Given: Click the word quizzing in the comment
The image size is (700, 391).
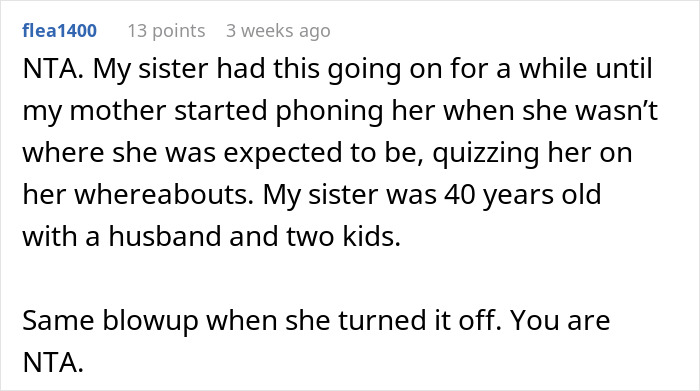Looking at the screenshot, I should [486, 153].
